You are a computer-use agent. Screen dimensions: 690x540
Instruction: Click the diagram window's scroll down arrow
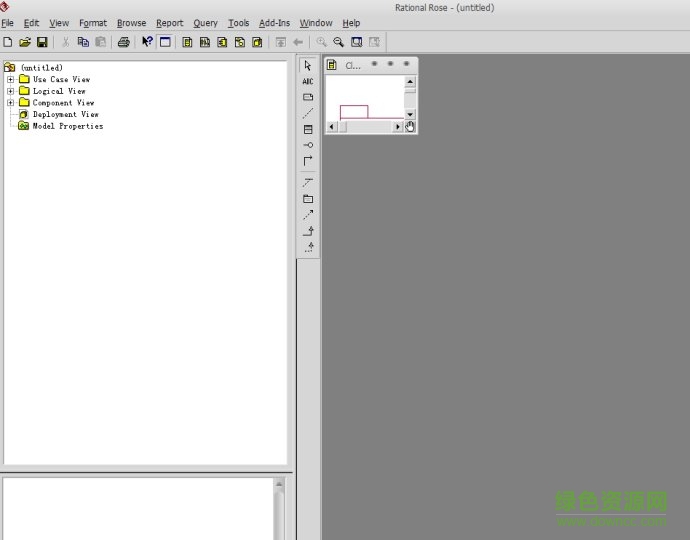click(410, 114)
